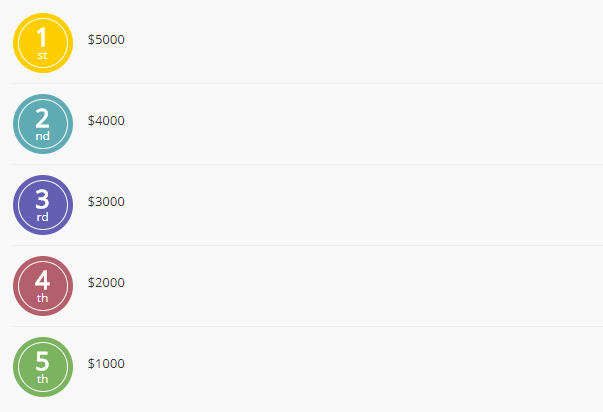This screenshot has width=603, height=412.
Task: Click the "th" suffix in the green badge
Action: tap(42, 379)
